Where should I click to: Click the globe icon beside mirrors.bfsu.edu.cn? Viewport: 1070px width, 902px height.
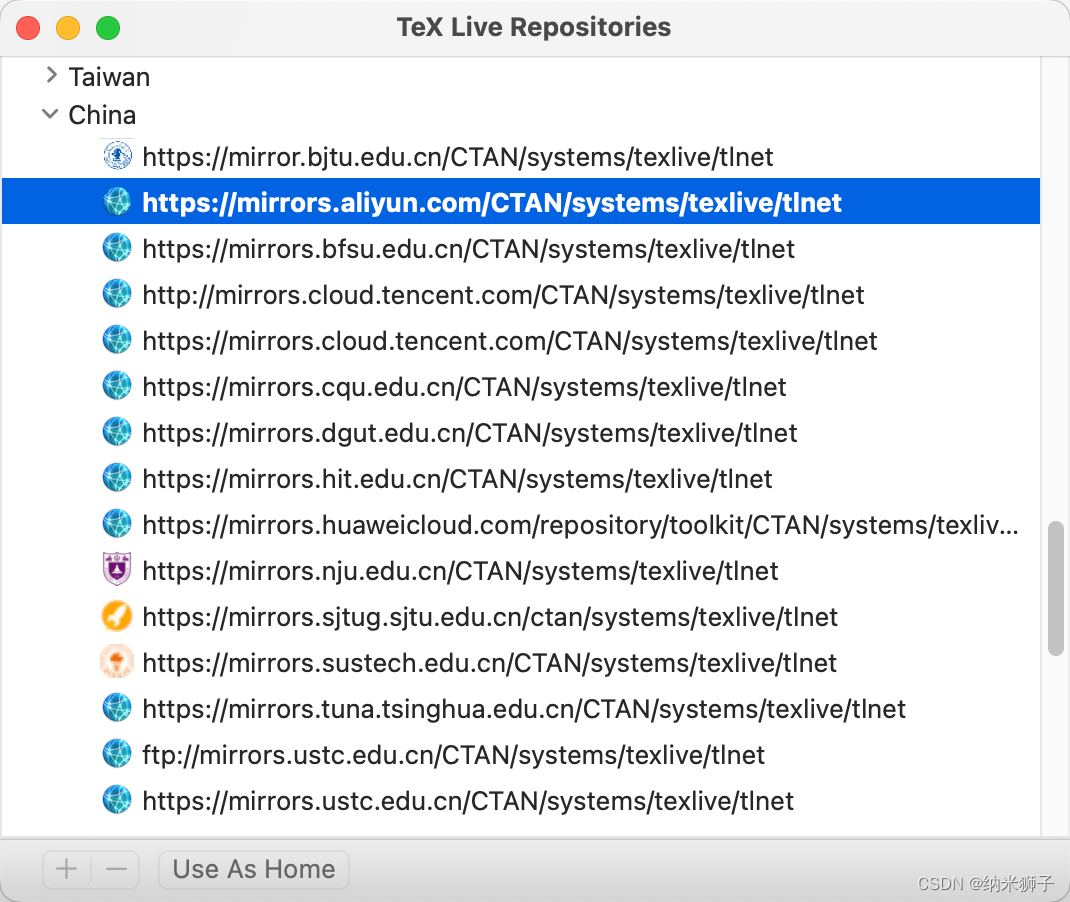tap(117, 248)
